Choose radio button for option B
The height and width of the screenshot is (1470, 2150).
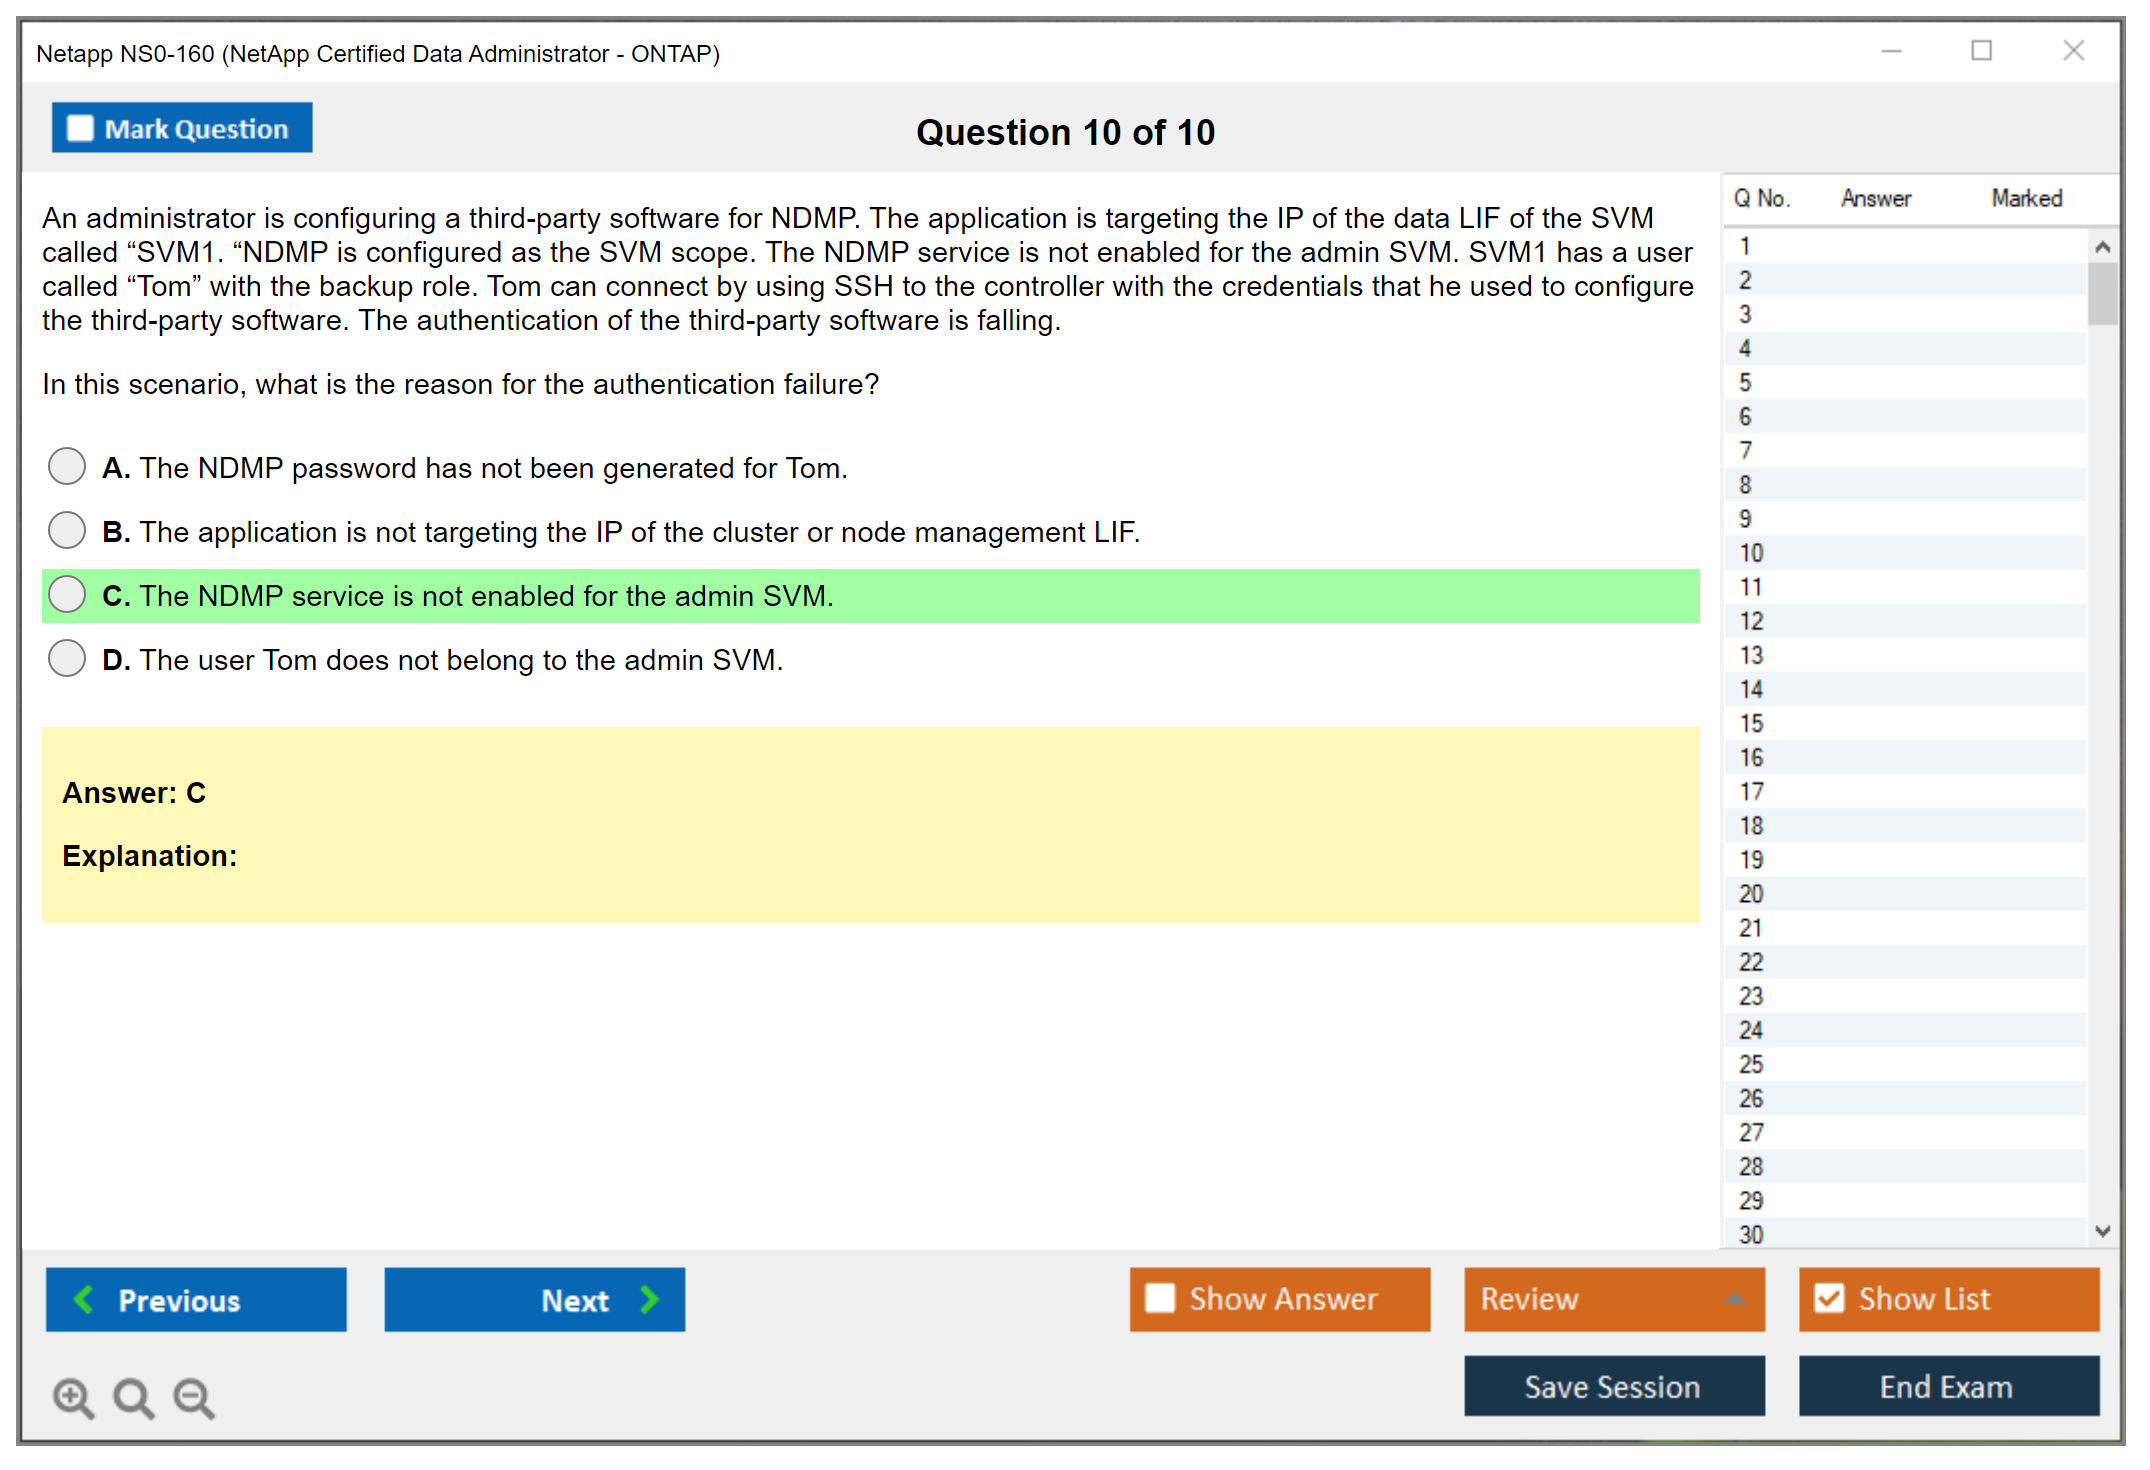(x=67, y=530)
